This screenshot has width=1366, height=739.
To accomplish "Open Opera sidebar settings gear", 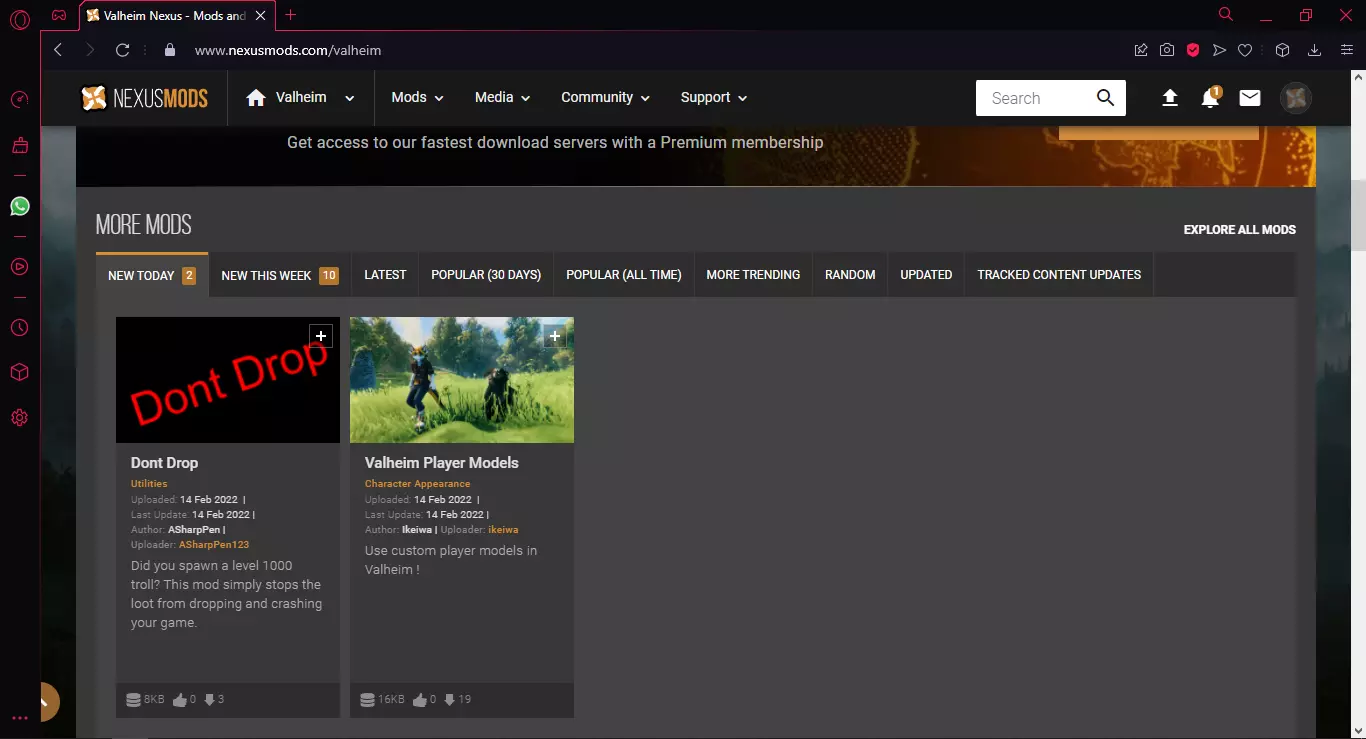I will pyautogui.click(x=20, y=418).
